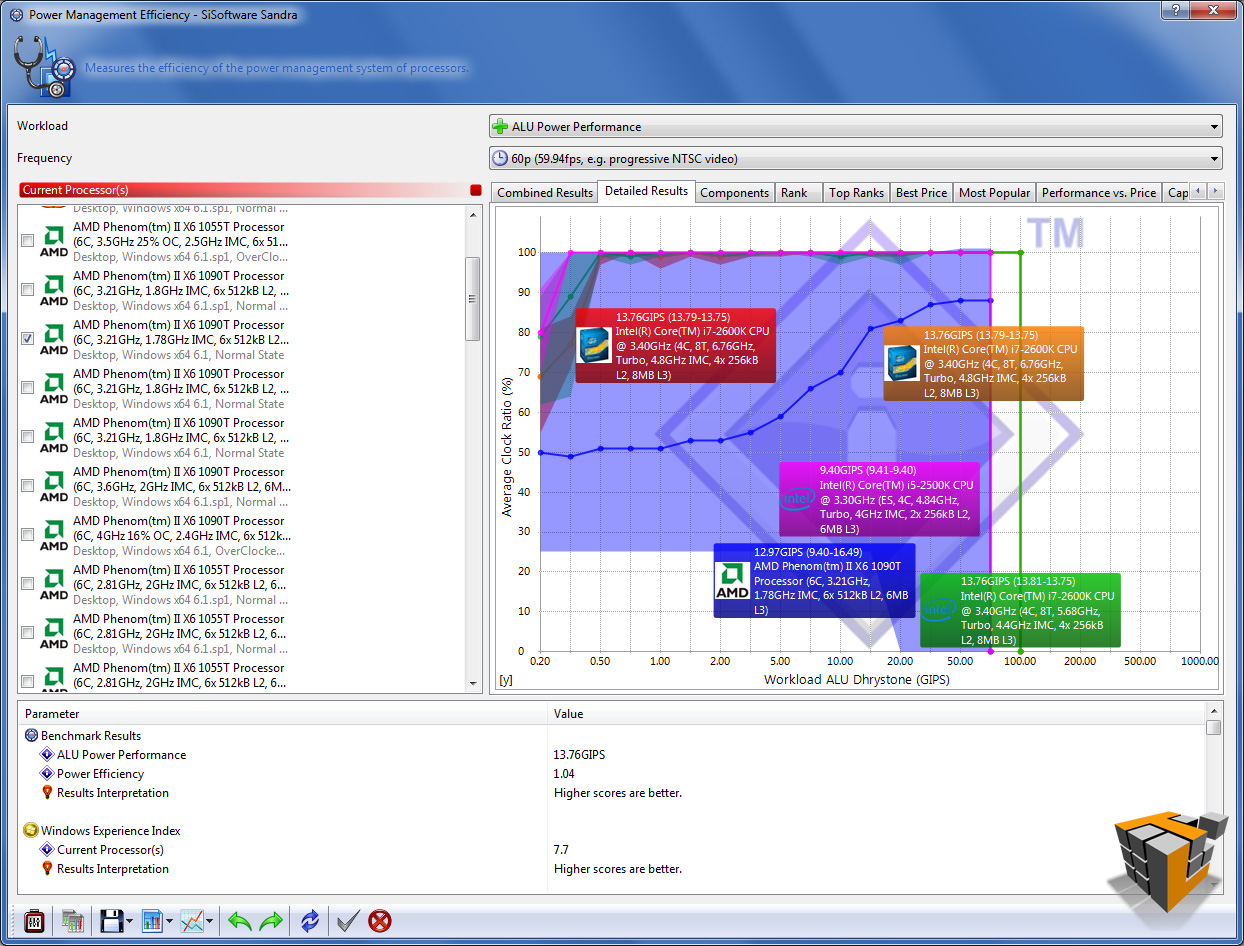Click the floppy disk save icon

110,921
